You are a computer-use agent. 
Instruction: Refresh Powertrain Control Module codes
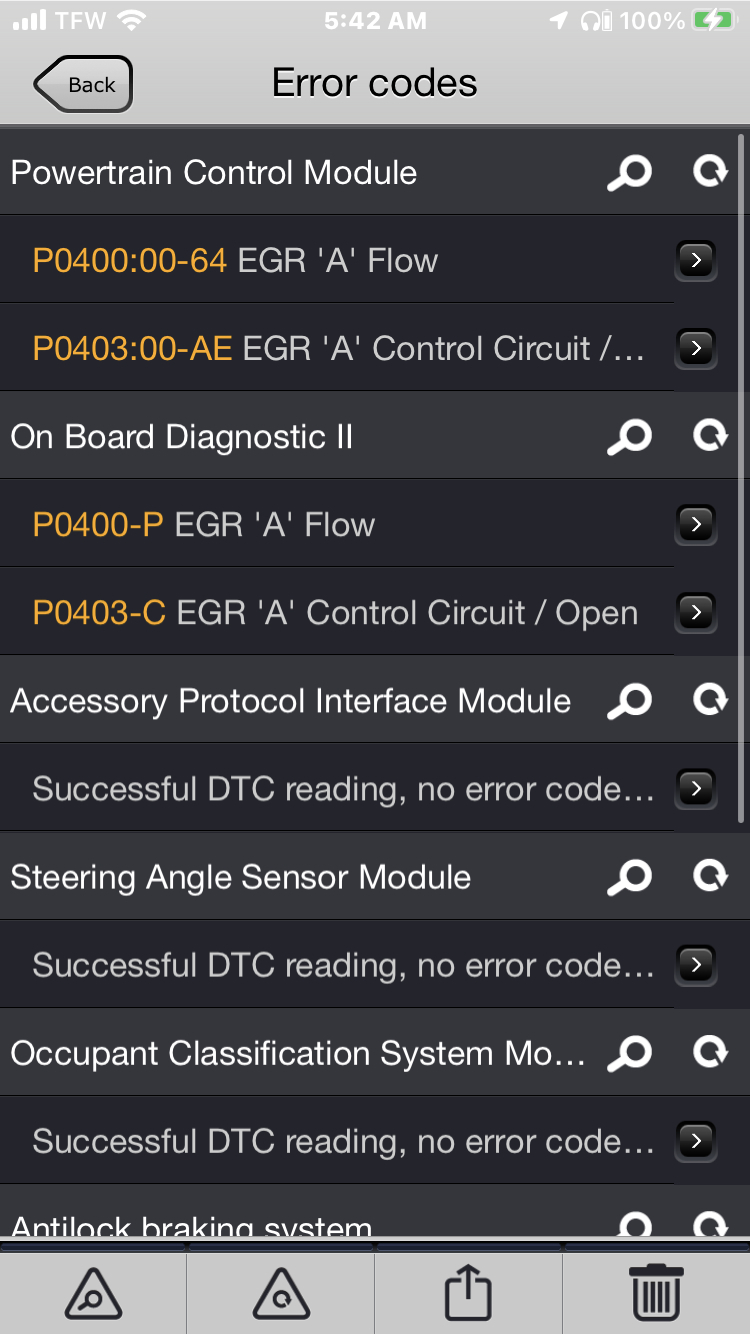click(710, 172)
